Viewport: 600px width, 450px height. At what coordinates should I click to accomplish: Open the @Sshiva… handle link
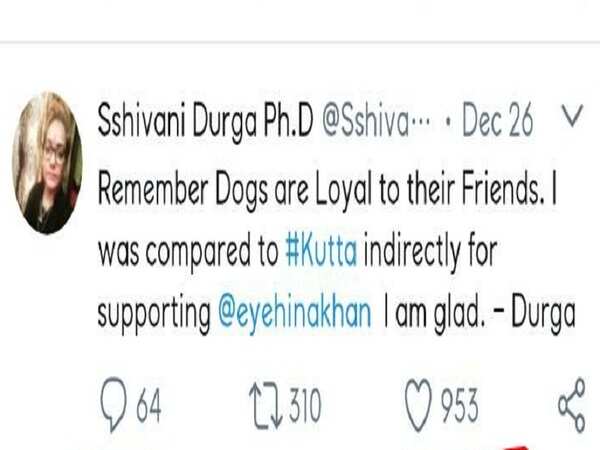click(377, 121)
